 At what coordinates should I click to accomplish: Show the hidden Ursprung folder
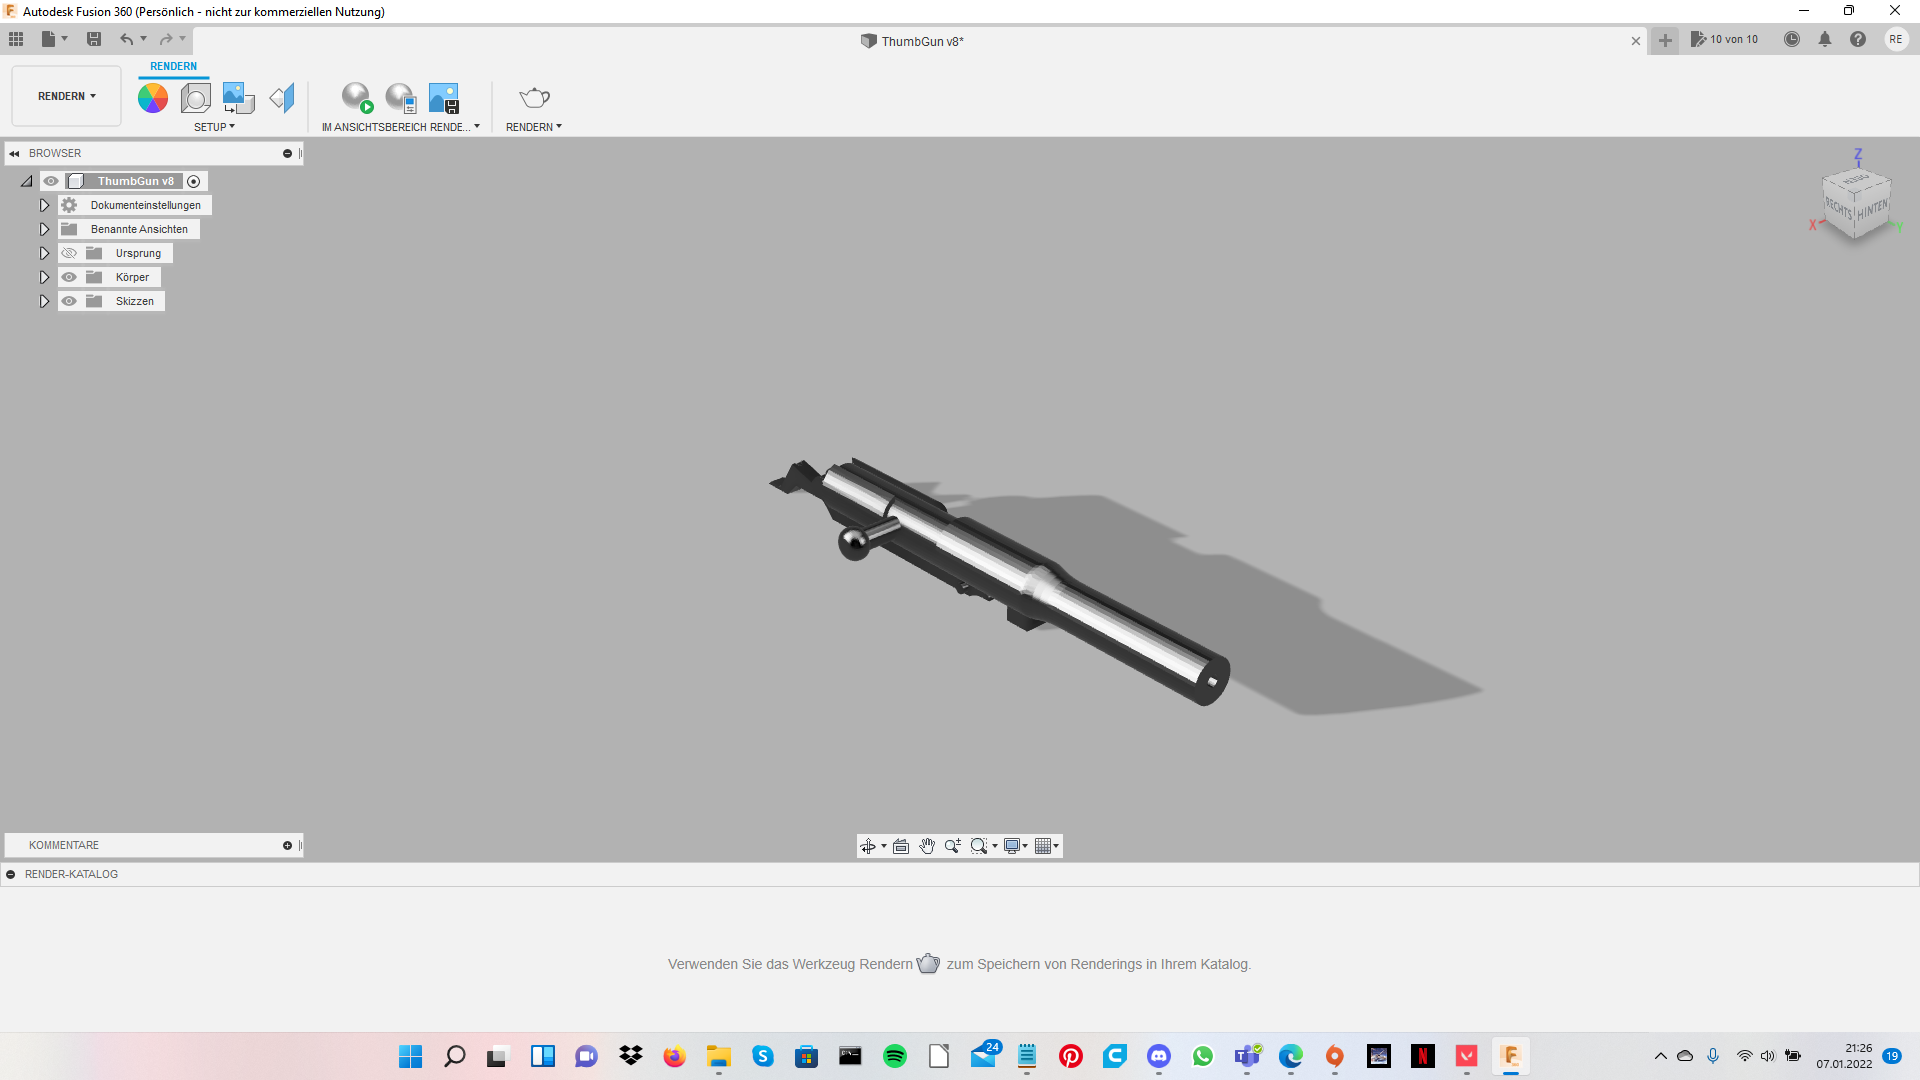(x=69, y=253)
